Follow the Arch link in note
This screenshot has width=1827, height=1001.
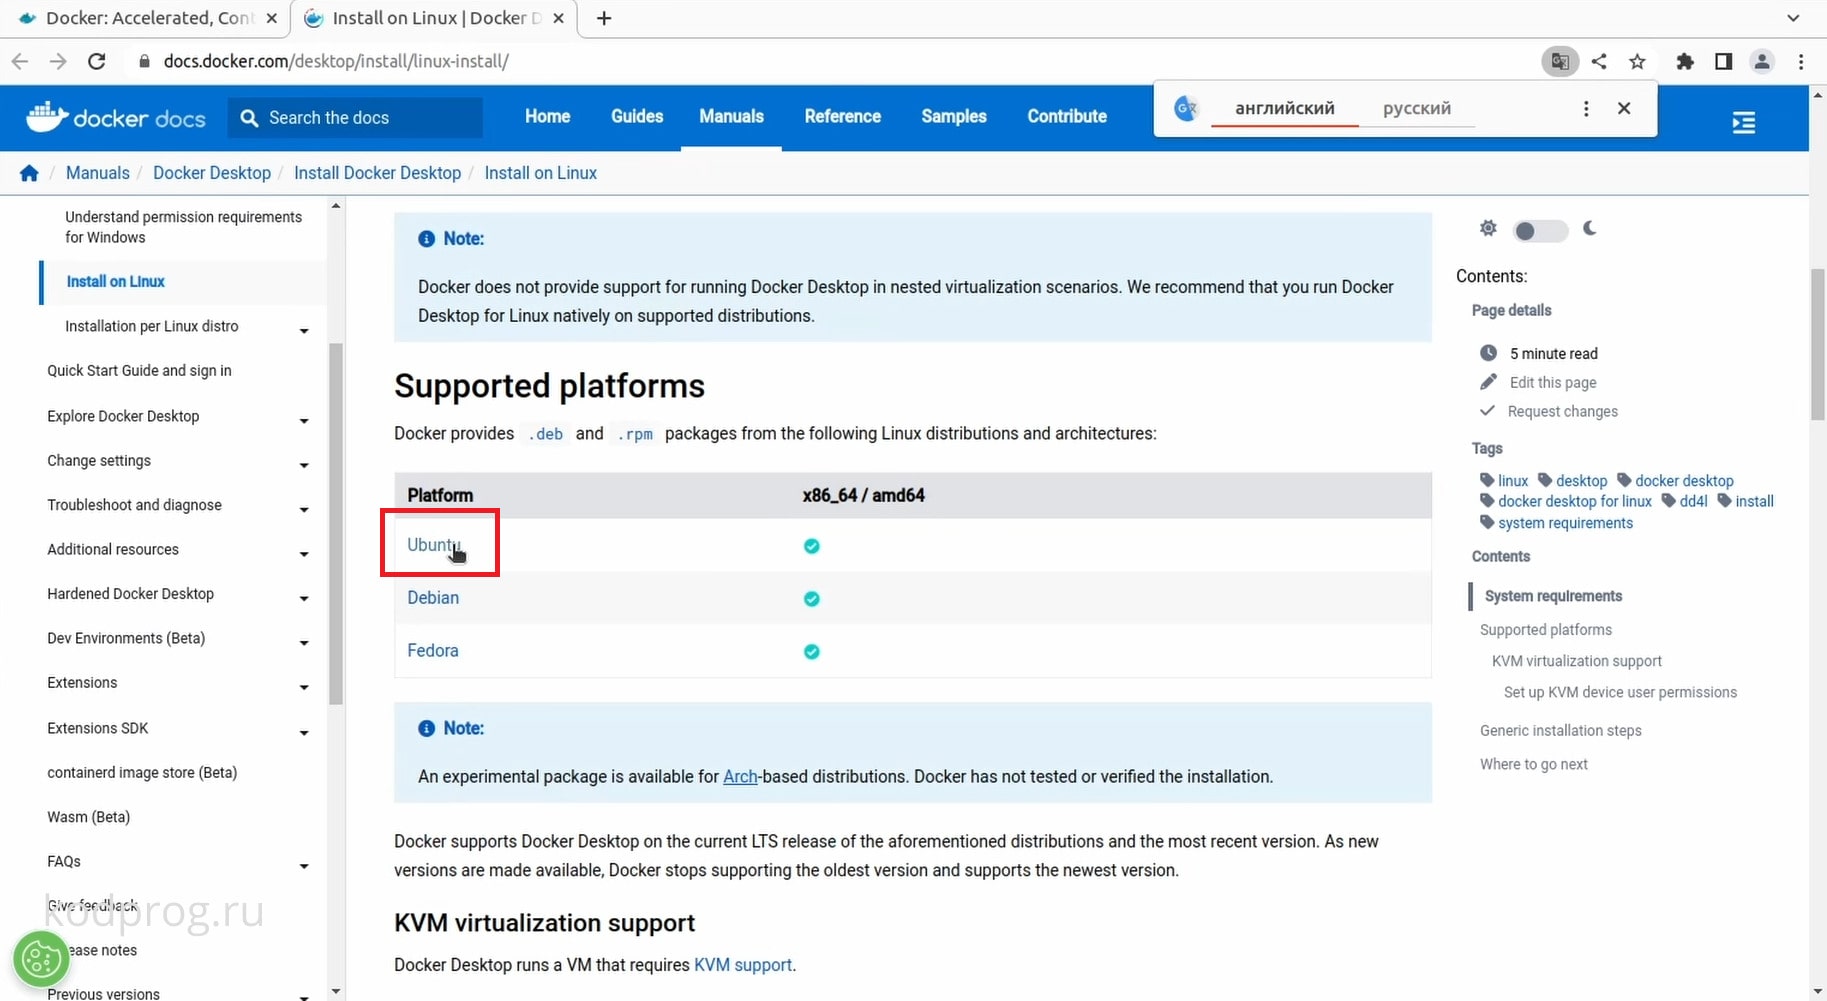click(740, 776)
